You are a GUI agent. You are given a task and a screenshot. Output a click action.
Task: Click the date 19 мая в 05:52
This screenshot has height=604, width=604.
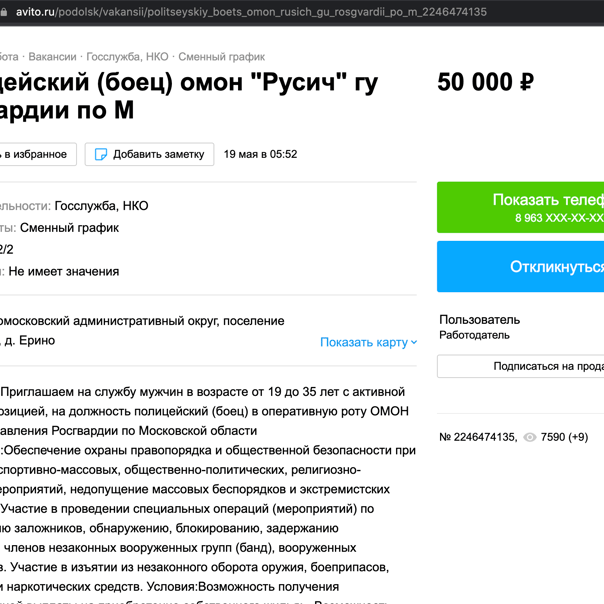260,154
